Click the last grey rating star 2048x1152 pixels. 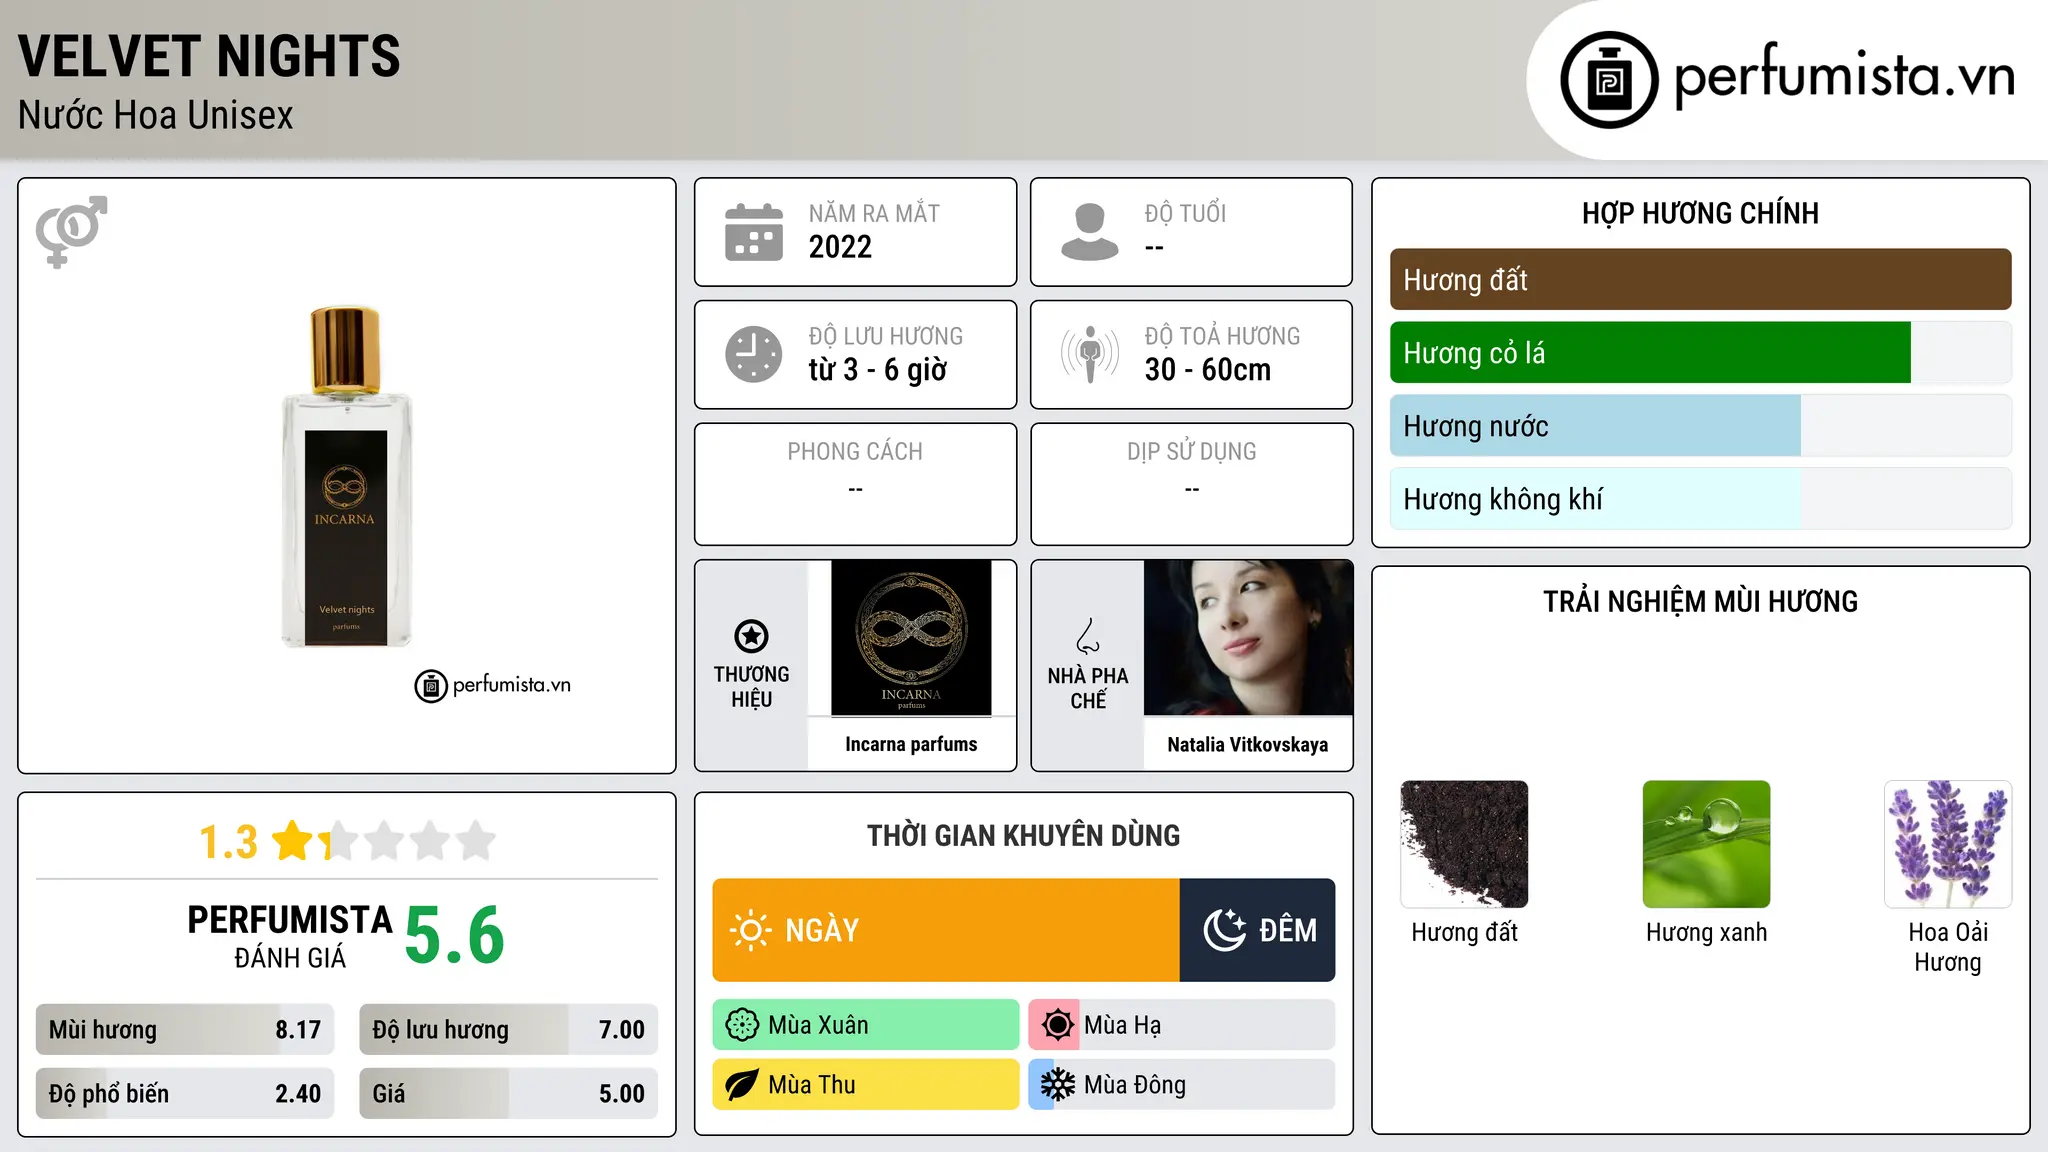476,841
